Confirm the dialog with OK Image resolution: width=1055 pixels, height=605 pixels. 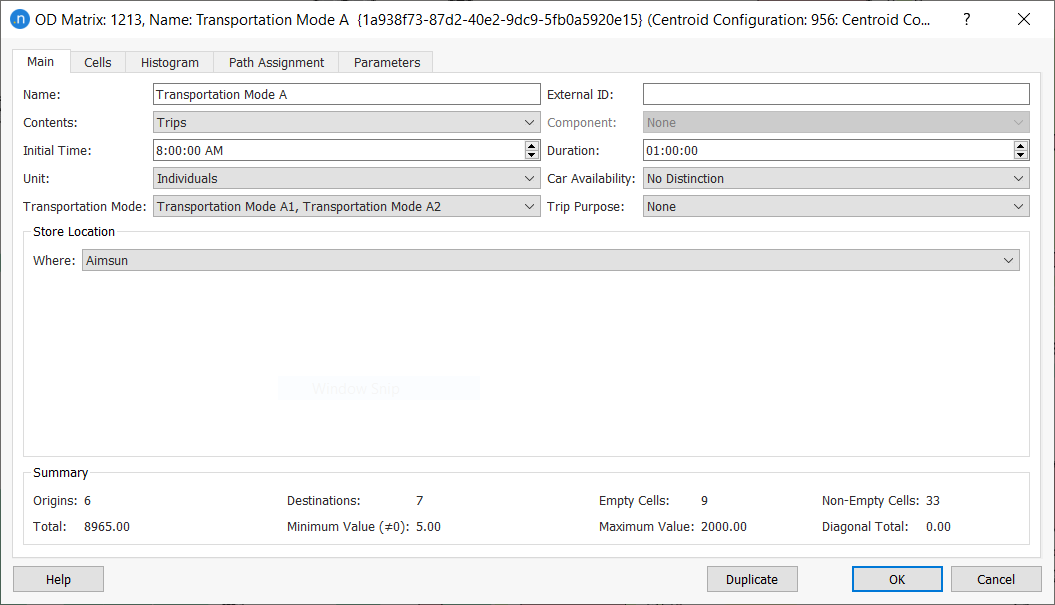[x=896, y=579]
